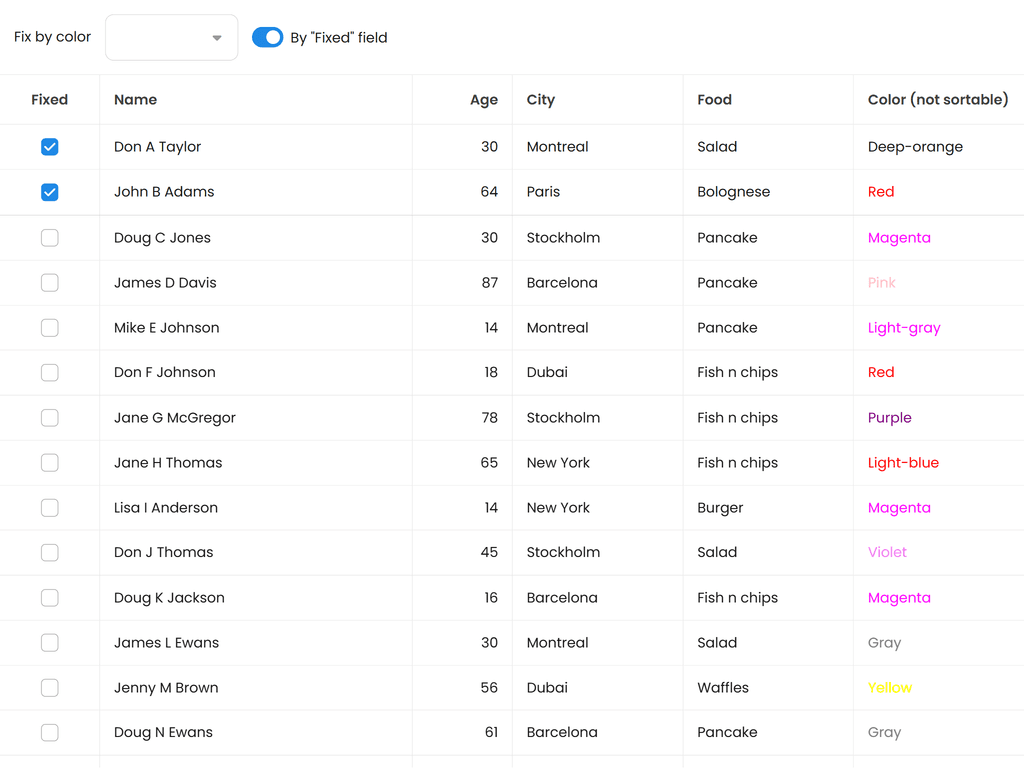The image size is (1024, 768).
Task: Mark Lisa I Anderson row as fixed
Action: tap(49, 508)
